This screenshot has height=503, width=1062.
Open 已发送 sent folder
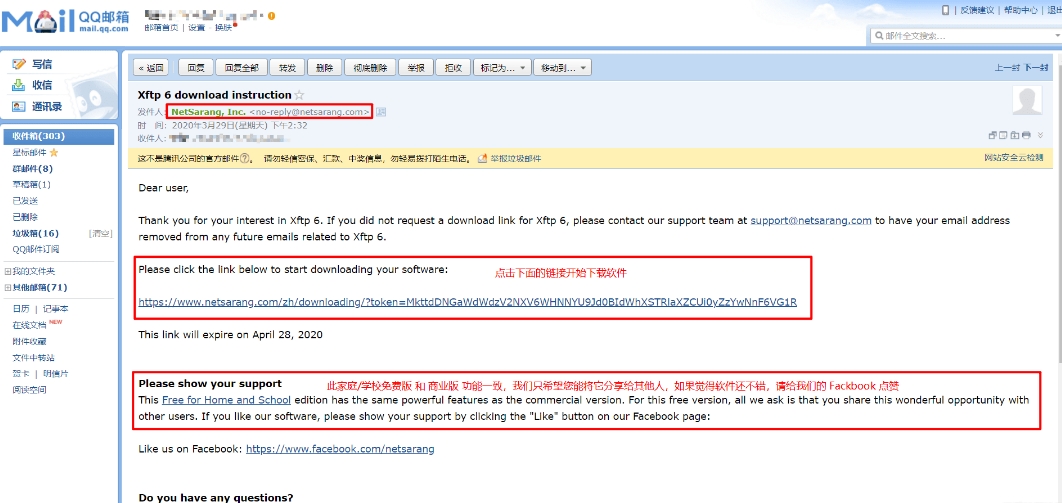click(25, 201)
